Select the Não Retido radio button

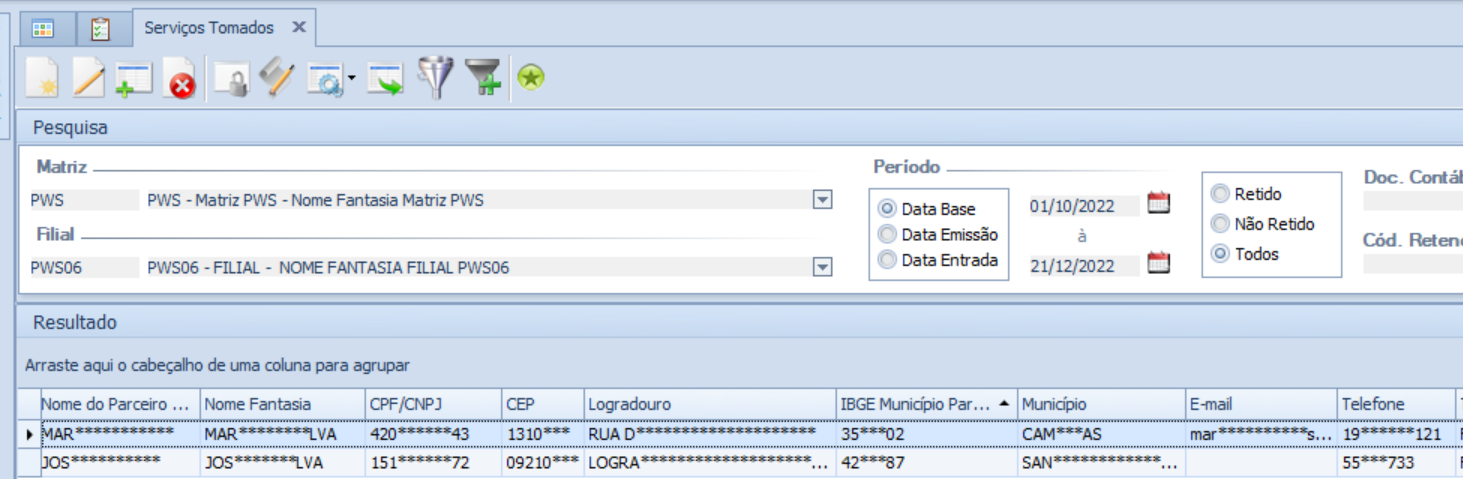point(1220,224)
